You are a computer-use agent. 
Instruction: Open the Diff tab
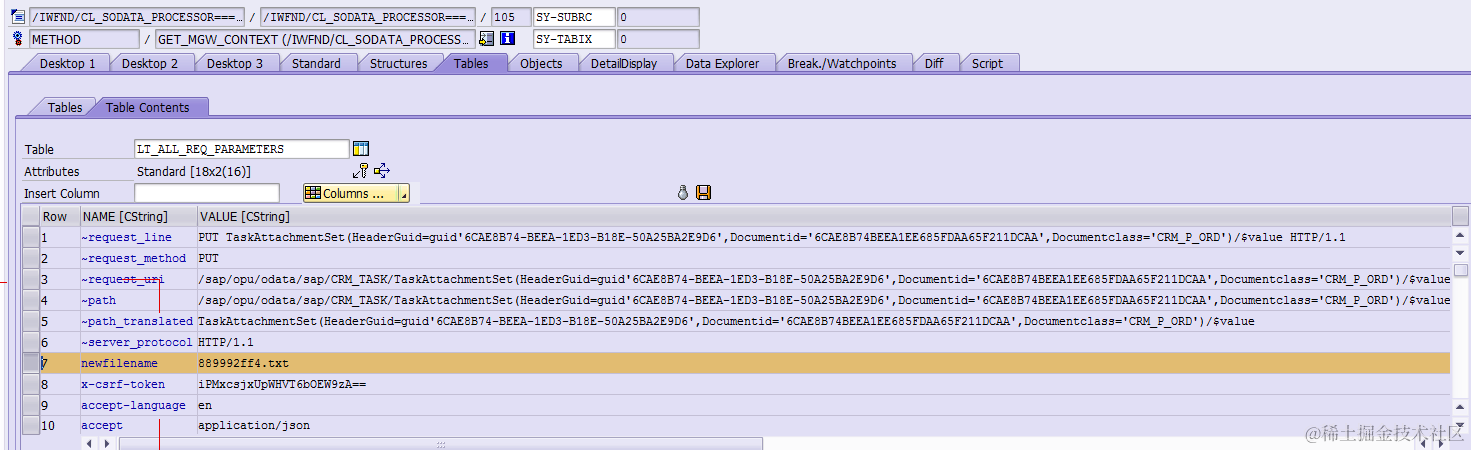[933, 63]
